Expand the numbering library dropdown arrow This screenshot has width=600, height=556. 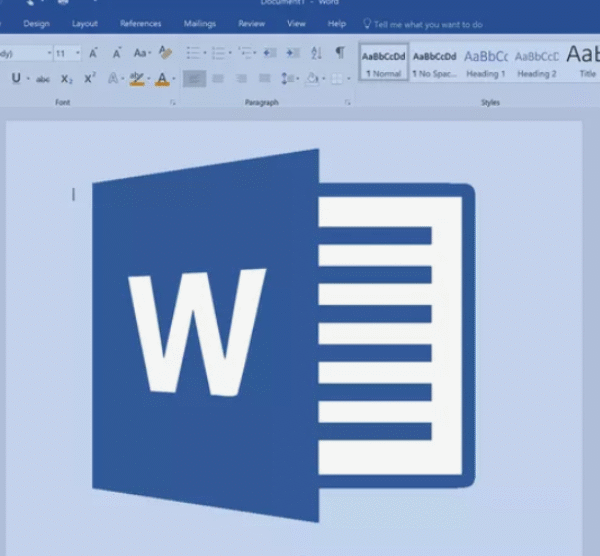(230, 53)
